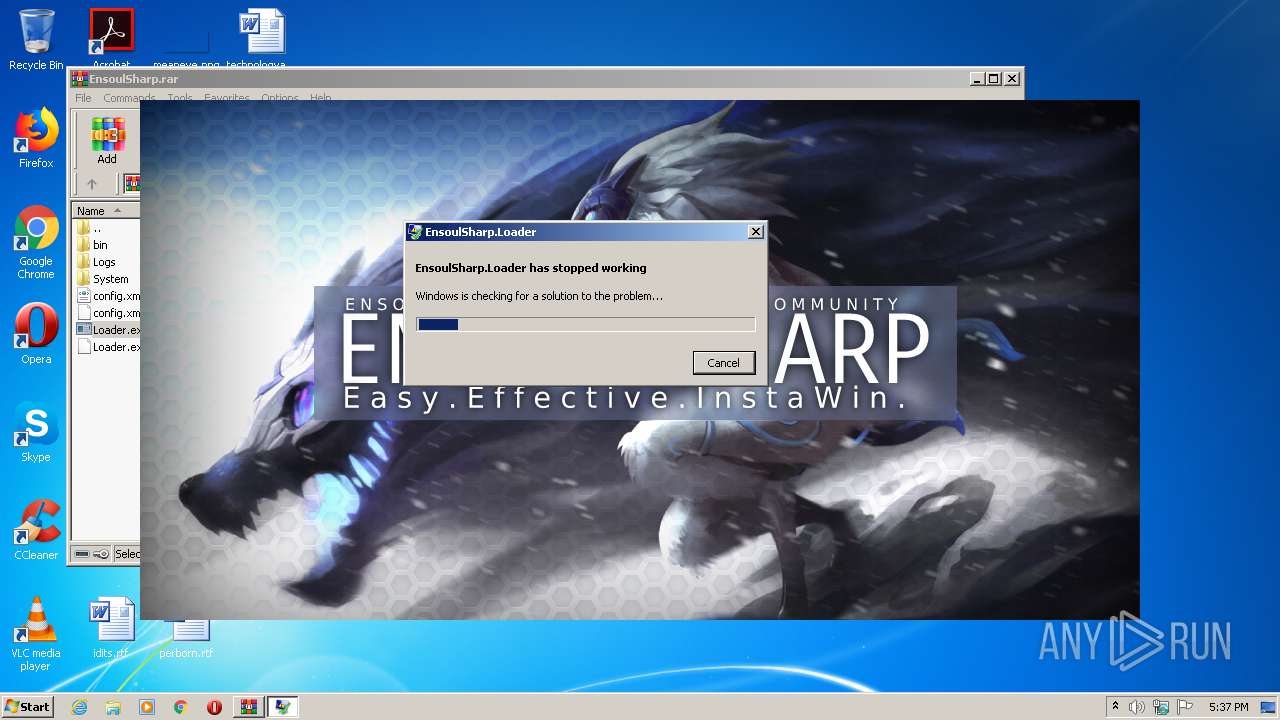This screenshot has width=1280, height=720.
Task: Cancel the Windows solution check
Action: point(723,363)
